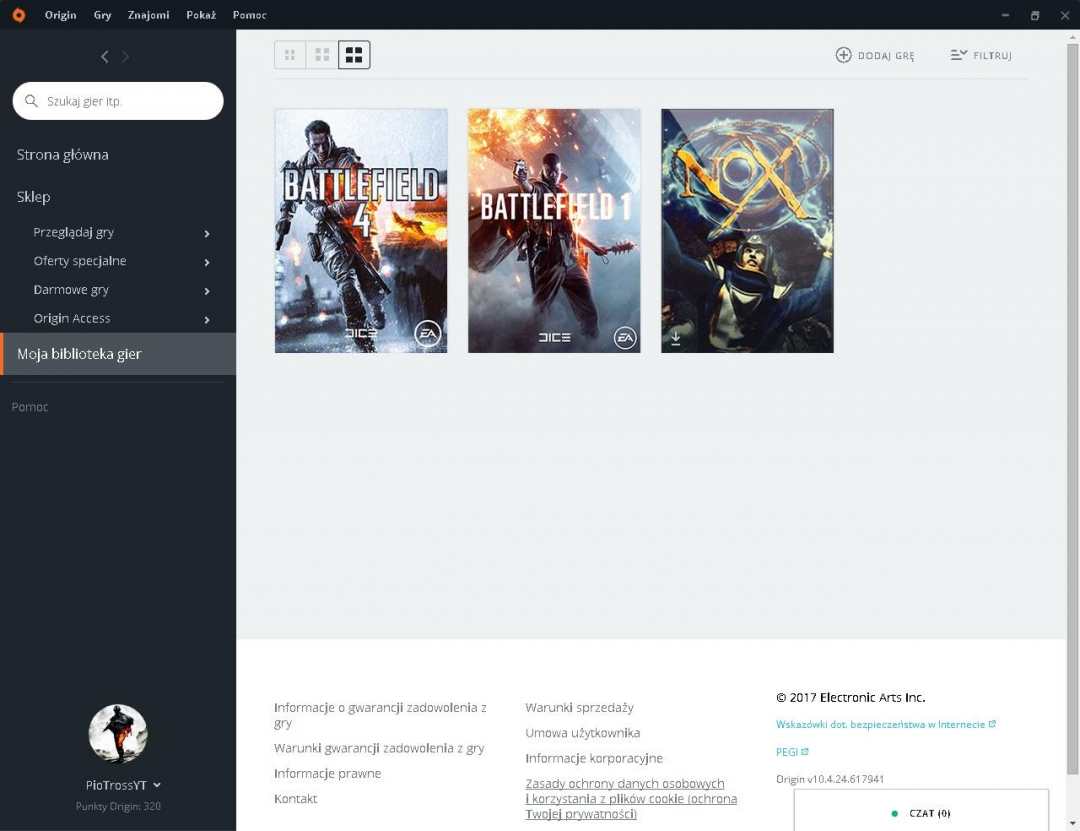Open the Znajomi menu
Image resolution: width=1080 pixels, height=831 pixels.
(148, 15)
